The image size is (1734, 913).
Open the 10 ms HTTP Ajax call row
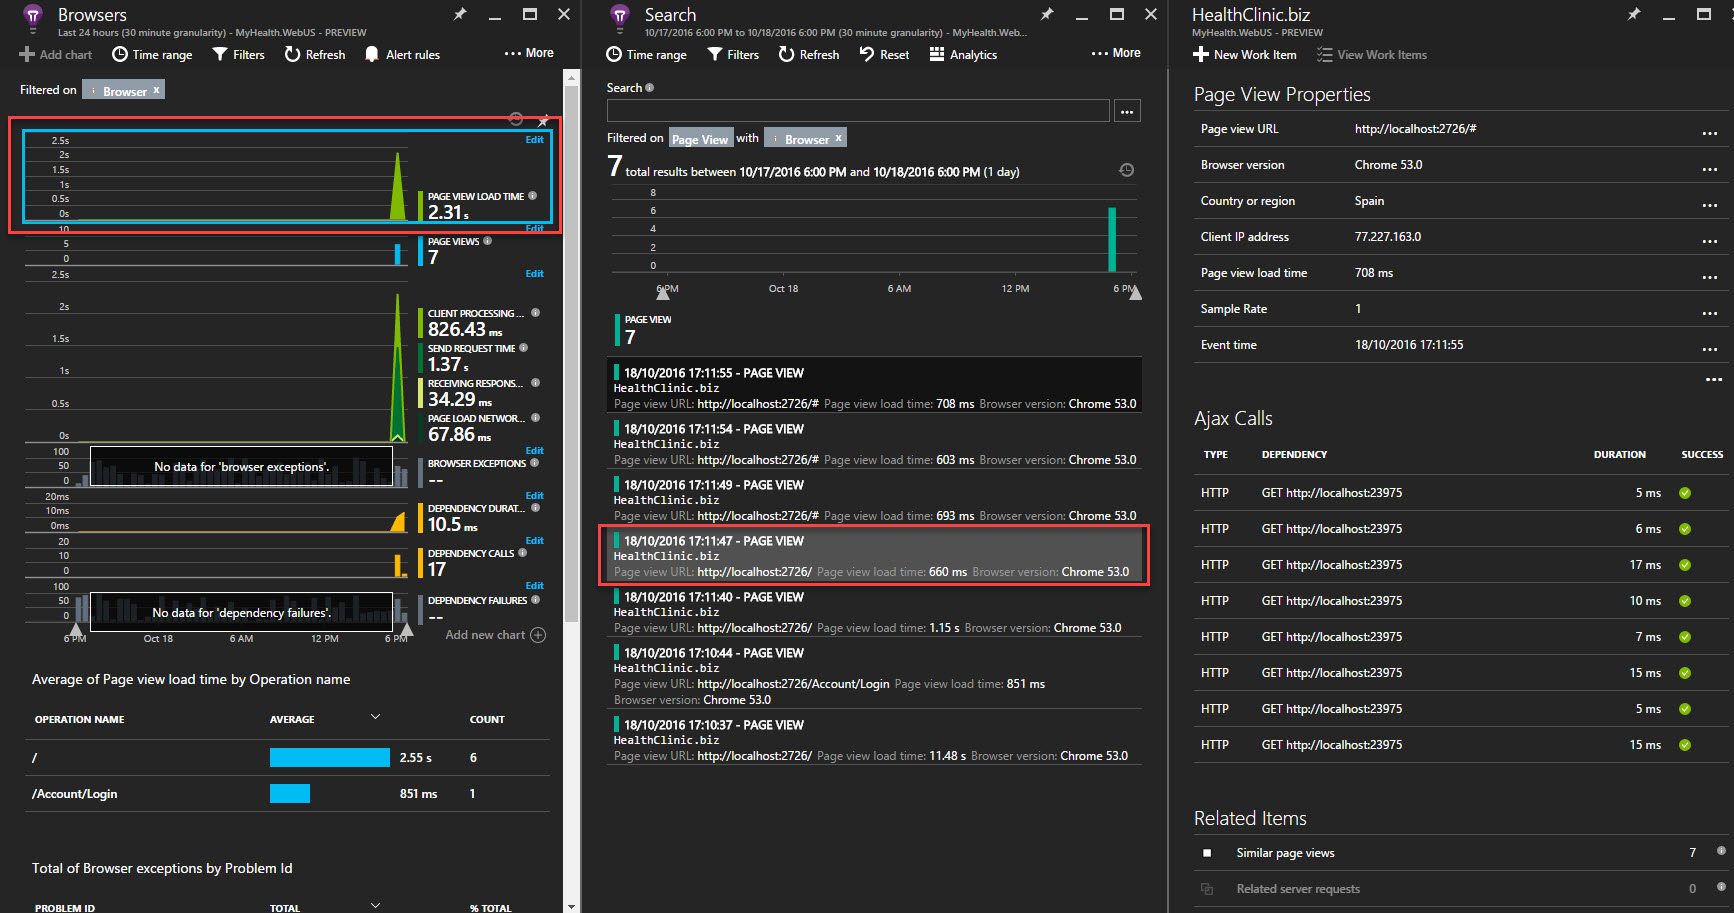click(1463, 601)
